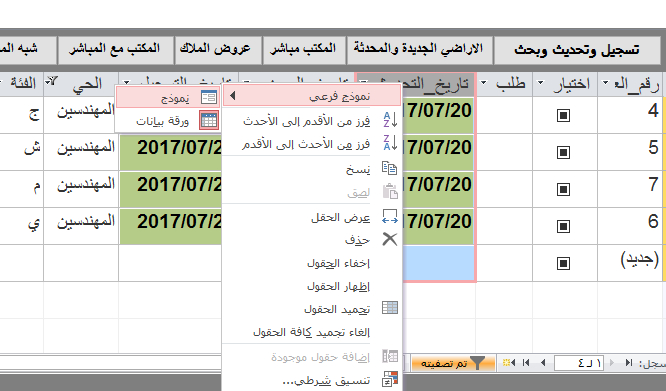The width and height of the screenshot is (666, 391).
Task: Open تسجيل وتحديث وبحث tab button
Action: [x=578, y=50]
